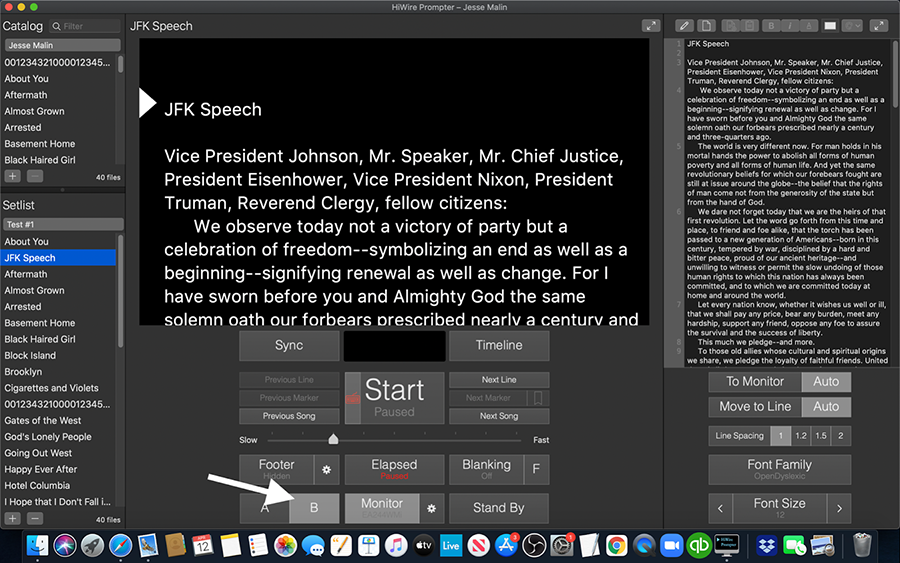Viewport: 900px width, 563px height.
Task: Click Stand By
Action: (499, 508)
